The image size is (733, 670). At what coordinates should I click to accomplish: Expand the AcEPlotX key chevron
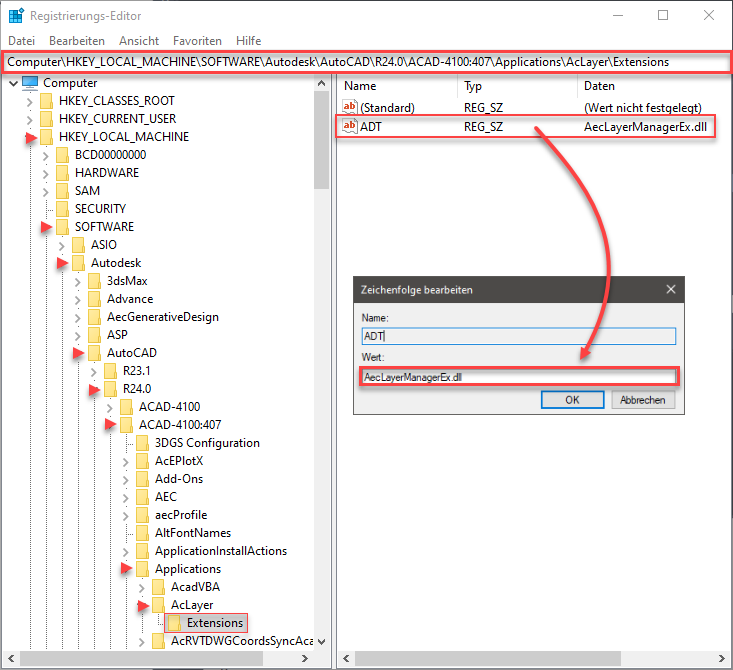pyautogui.click(x=125, y=461)
